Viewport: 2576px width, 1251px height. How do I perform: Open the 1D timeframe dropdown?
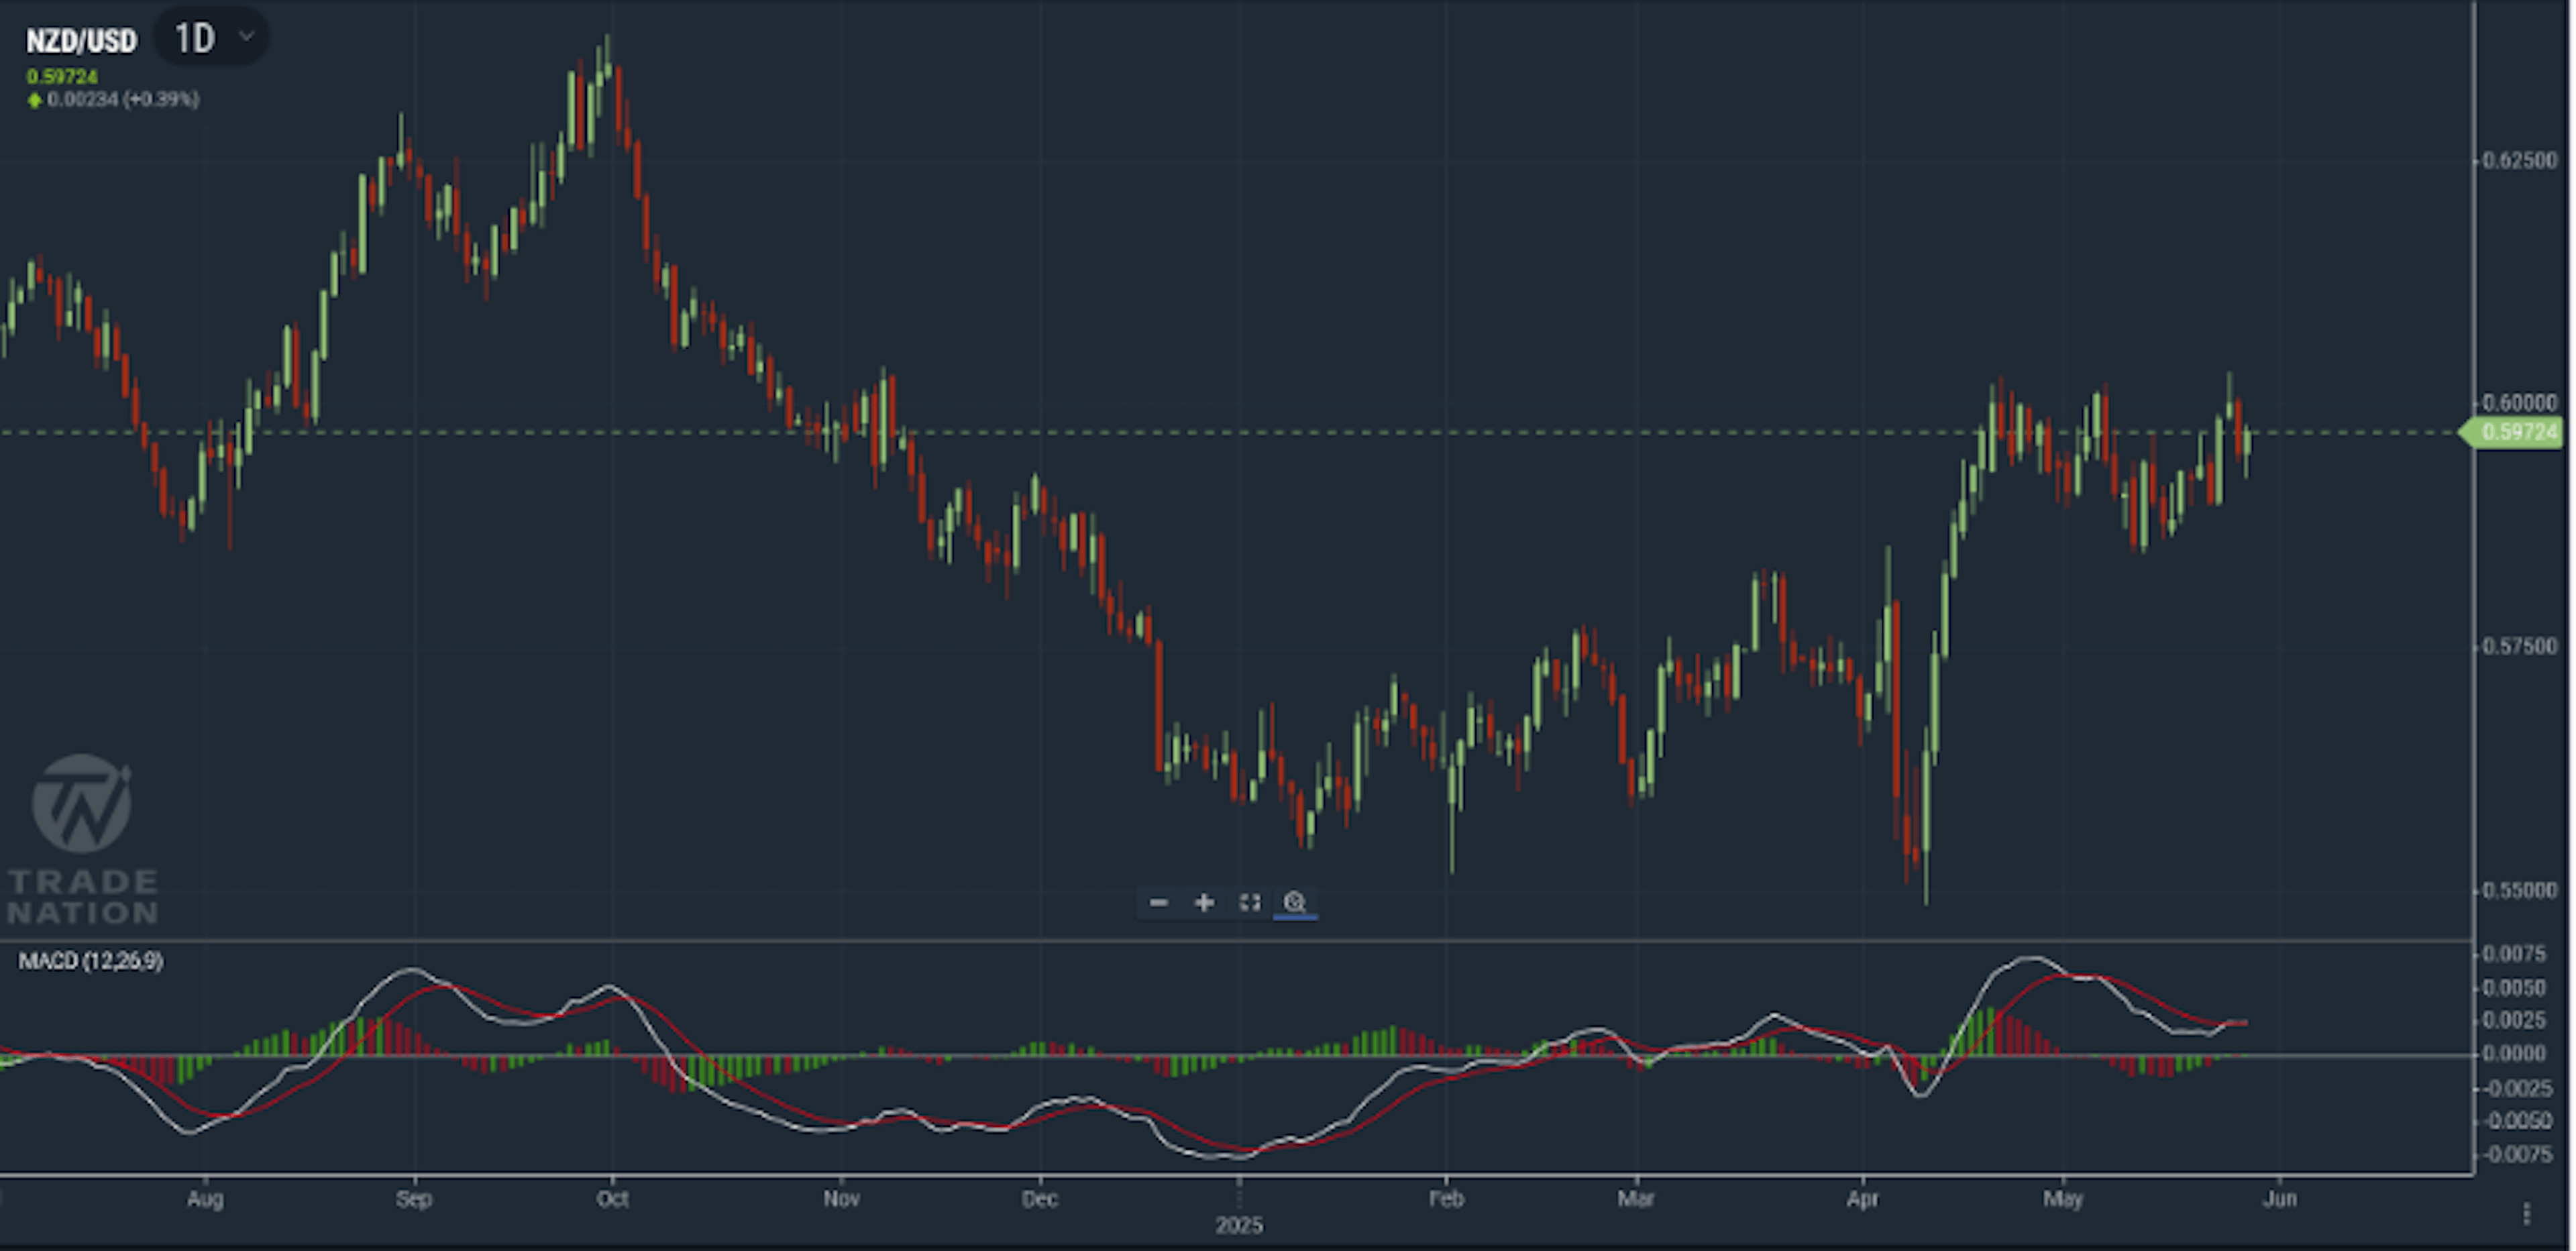click(x=213, y=38)
